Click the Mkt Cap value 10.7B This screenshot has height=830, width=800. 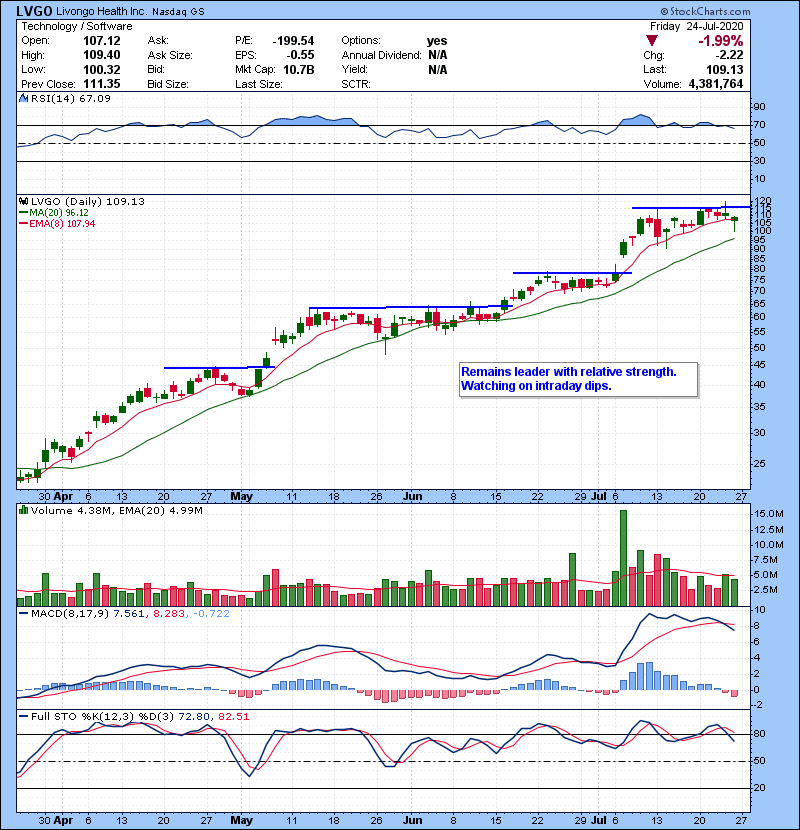[x=299, y=70]
